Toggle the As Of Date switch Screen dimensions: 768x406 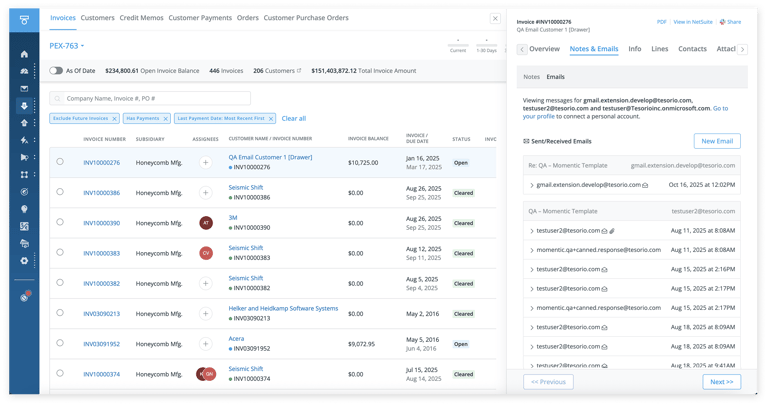pyautogui.click(x=56, y=71)
